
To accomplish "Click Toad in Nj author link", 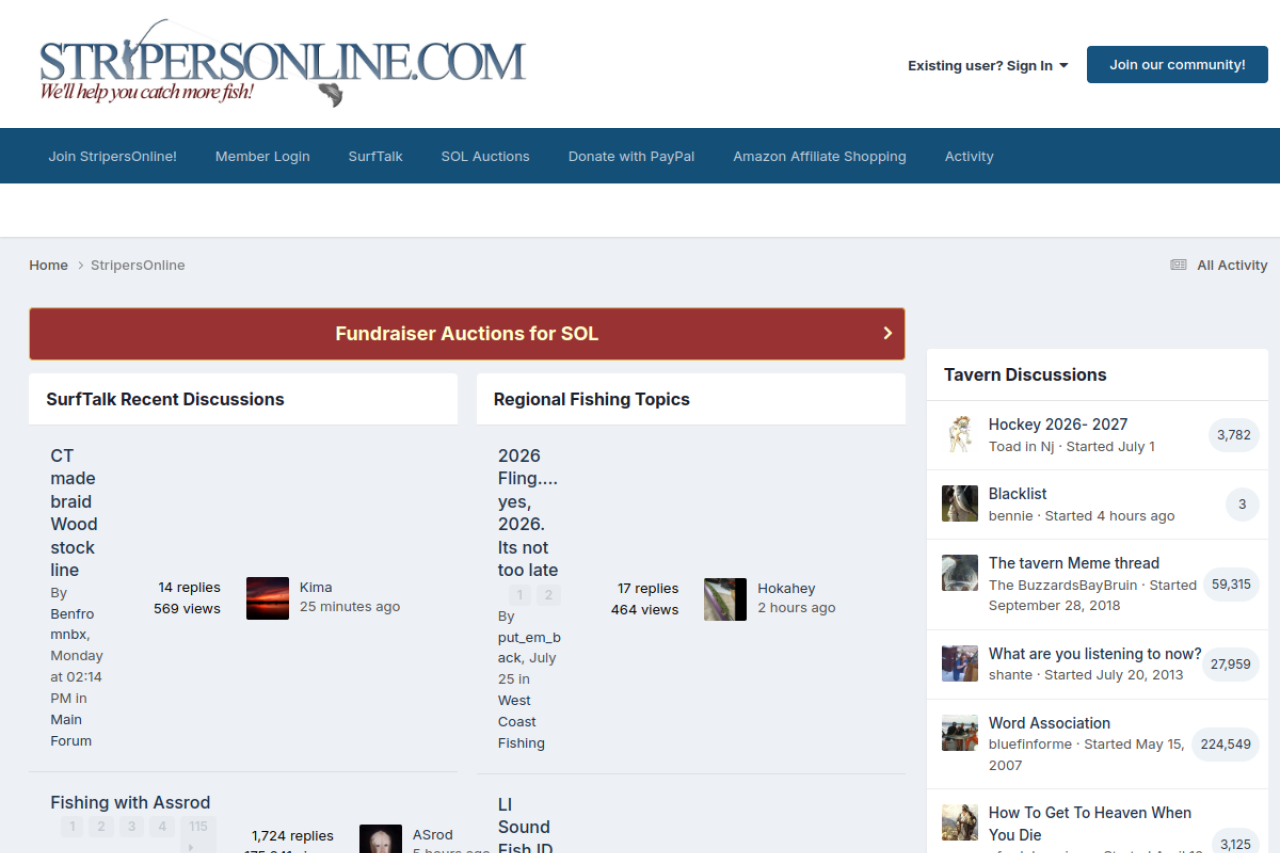I will (1021, 447).
